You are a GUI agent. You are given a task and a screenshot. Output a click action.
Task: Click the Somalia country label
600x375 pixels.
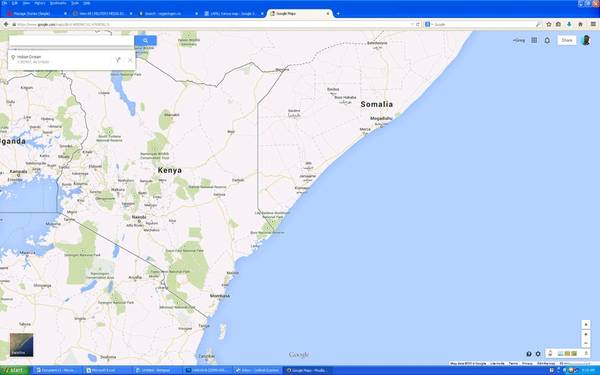(x=377, y=104)
